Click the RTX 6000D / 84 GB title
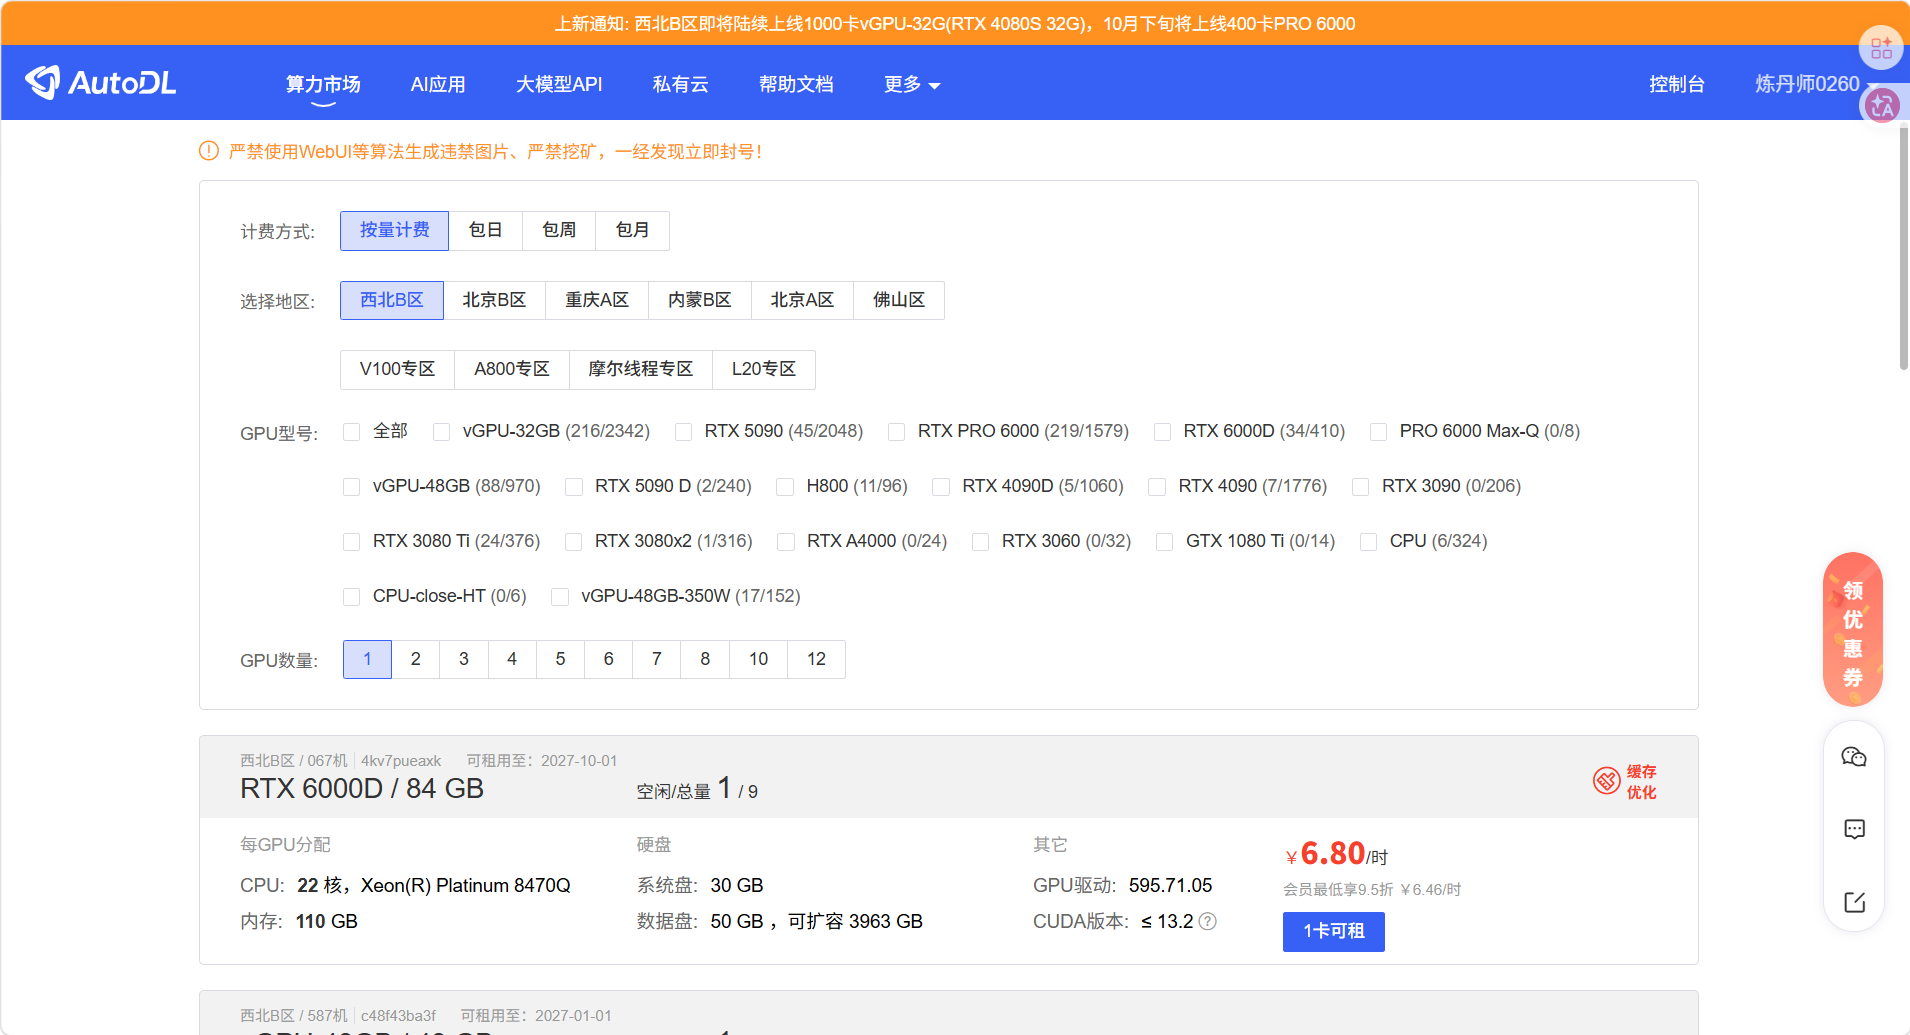 coord(362,789)
